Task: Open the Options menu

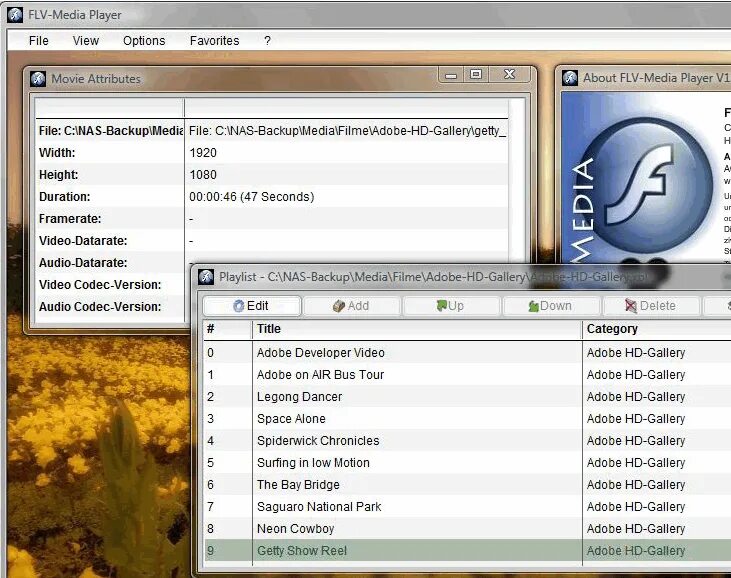Action: (x=144, y=41)
